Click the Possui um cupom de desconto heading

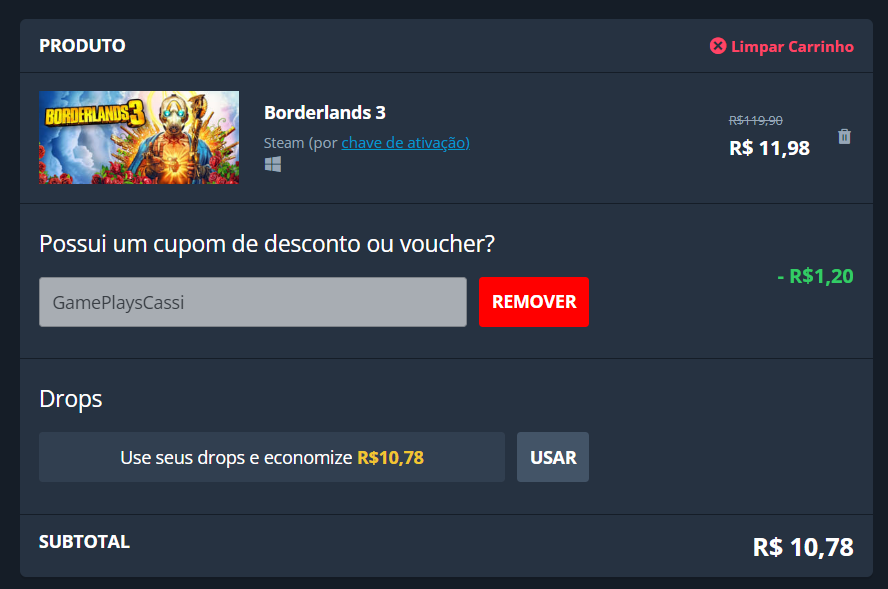tap(267, 245)
